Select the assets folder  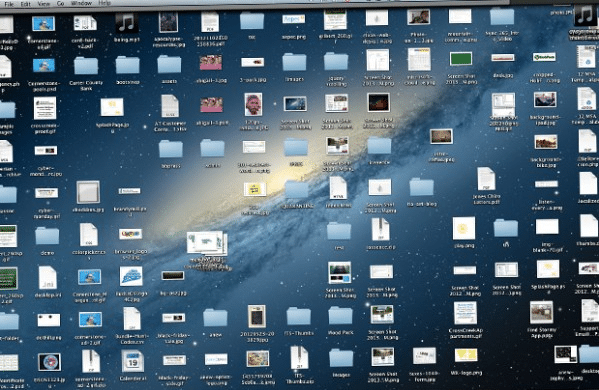pyautogui.click(x=169, y=64)
